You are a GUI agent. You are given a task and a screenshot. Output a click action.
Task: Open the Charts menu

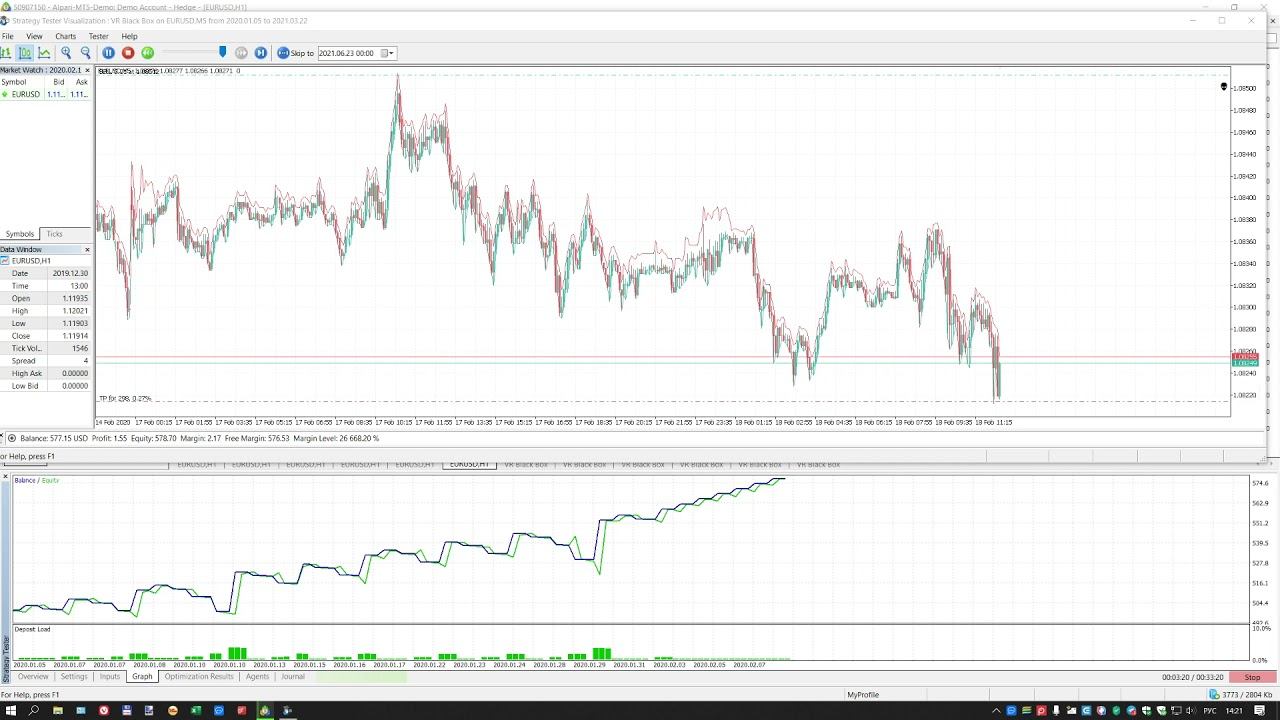pyautogui.click(x=65, y=36)
